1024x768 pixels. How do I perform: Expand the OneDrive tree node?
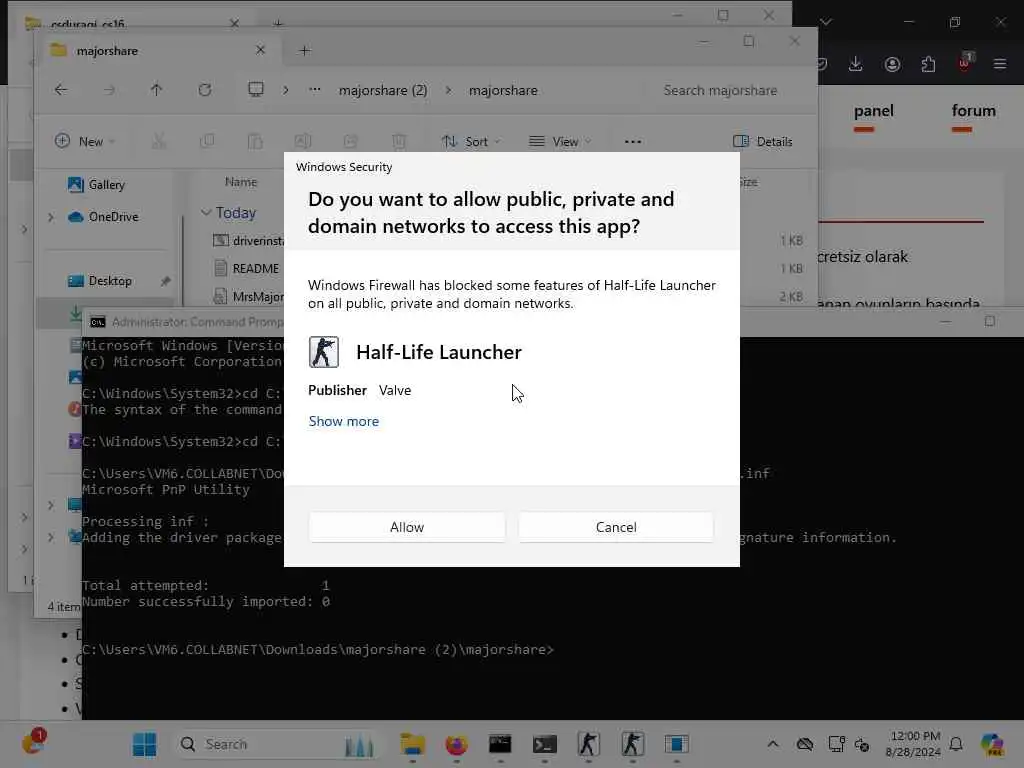pyautogui.click(x=51, y=217)
